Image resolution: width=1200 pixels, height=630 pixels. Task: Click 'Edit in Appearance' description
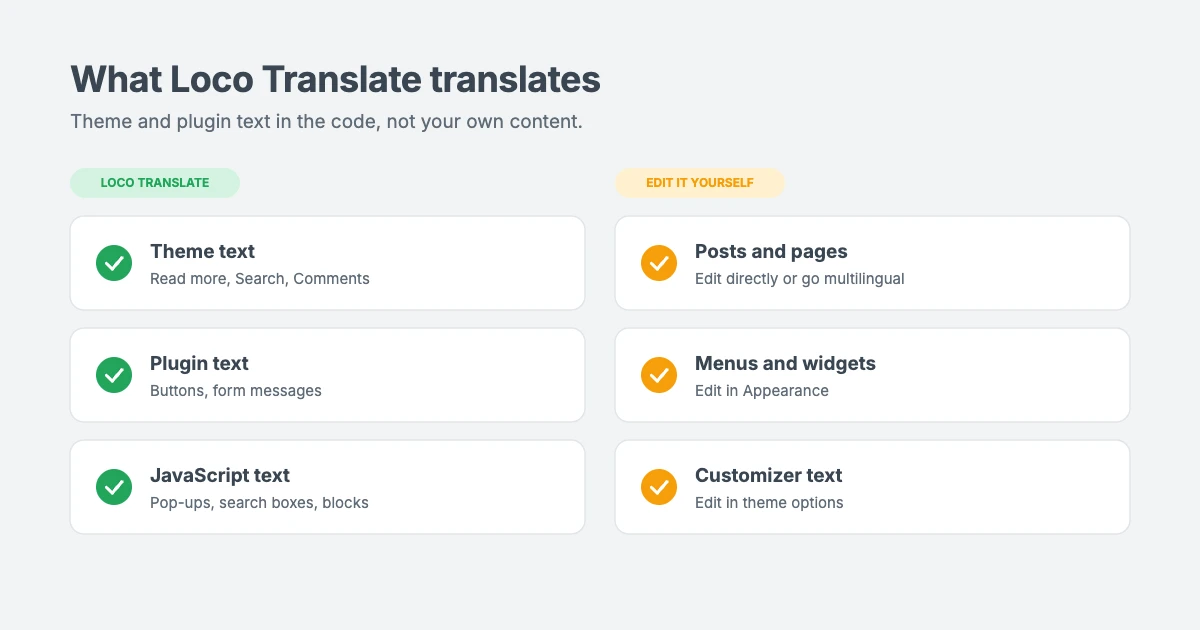point(762,391)
